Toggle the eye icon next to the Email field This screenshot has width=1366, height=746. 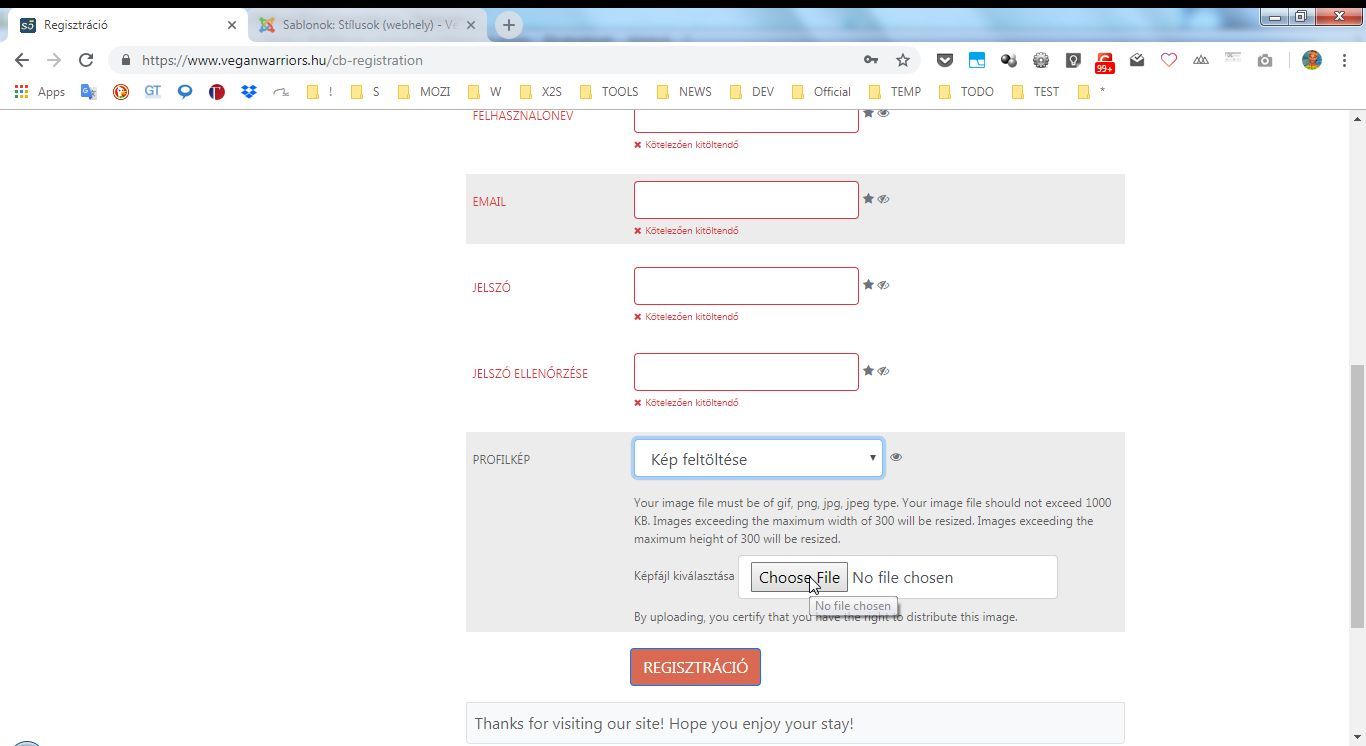tap(883, 199)
